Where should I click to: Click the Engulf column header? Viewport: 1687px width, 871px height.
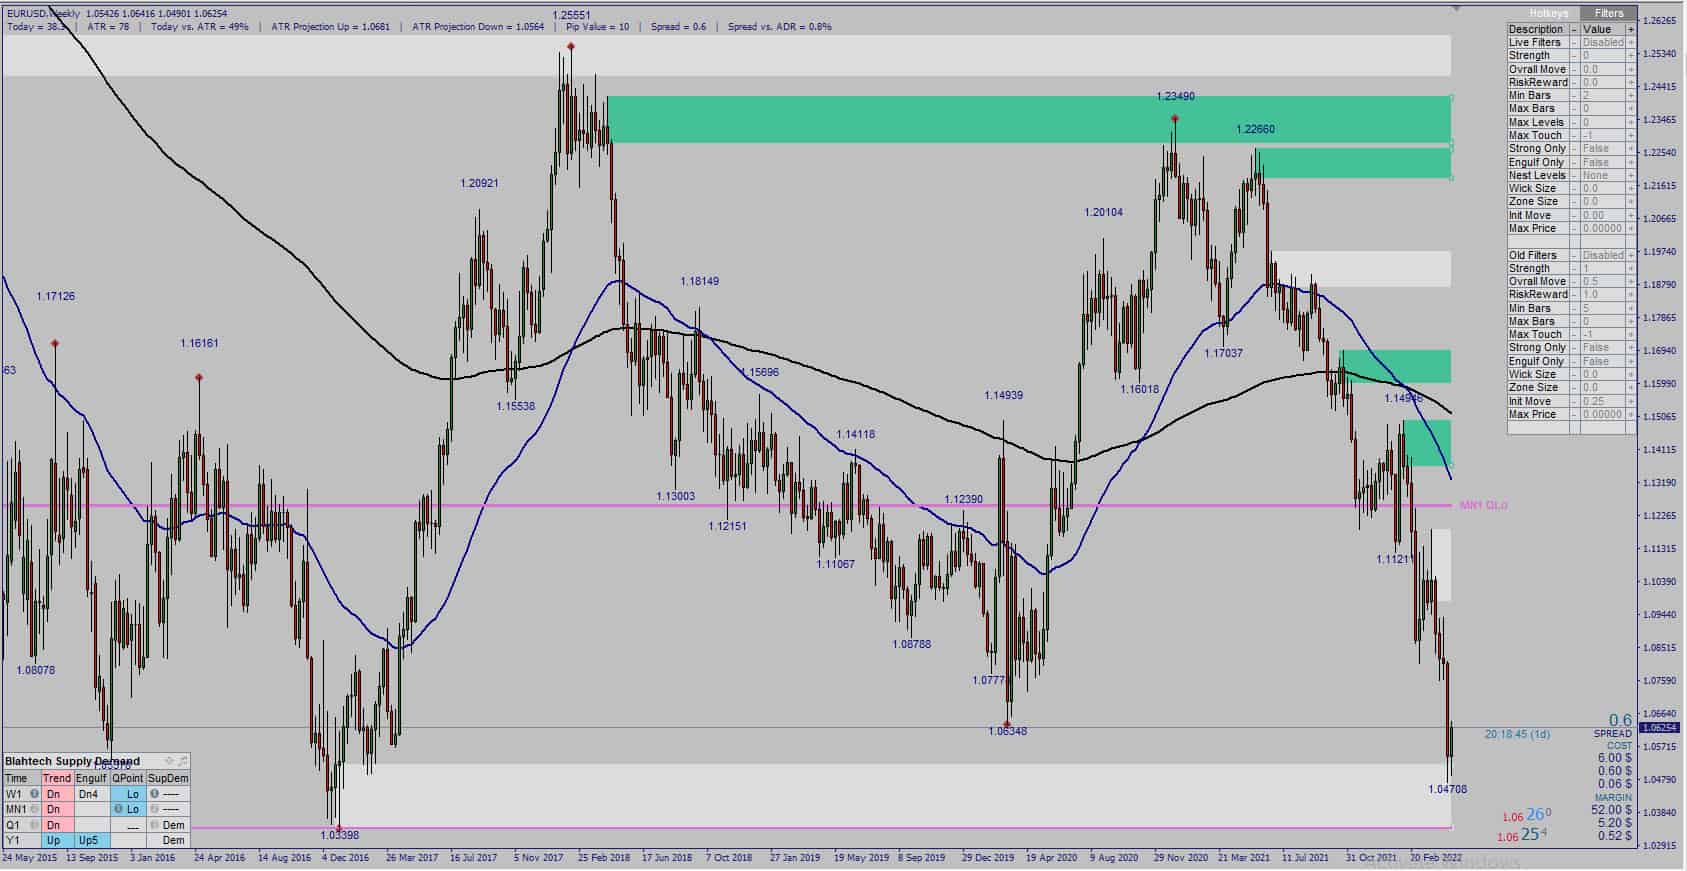pyautogui.click(x=91, y=778)
